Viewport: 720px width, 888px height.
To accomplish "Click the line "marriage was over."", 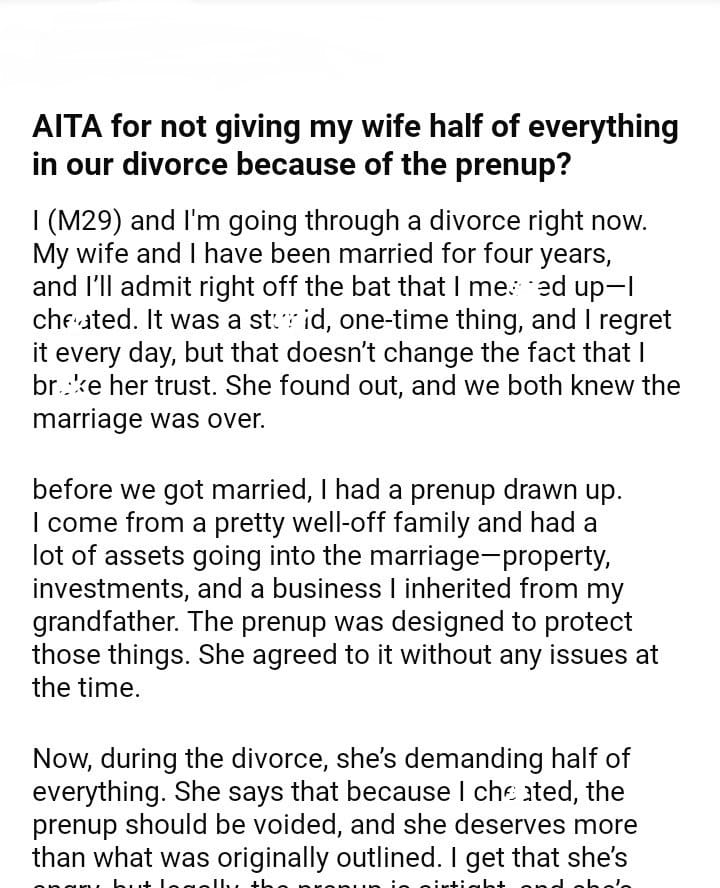I will coord(149,419).
